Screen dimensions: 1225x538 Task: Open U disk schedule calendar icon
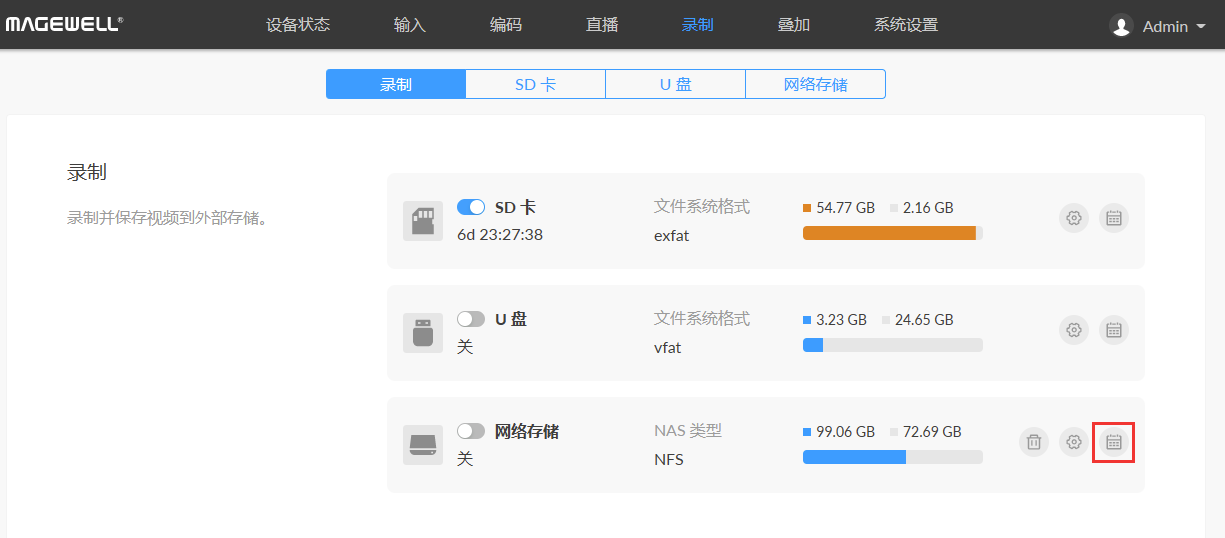click(1114, 330)
